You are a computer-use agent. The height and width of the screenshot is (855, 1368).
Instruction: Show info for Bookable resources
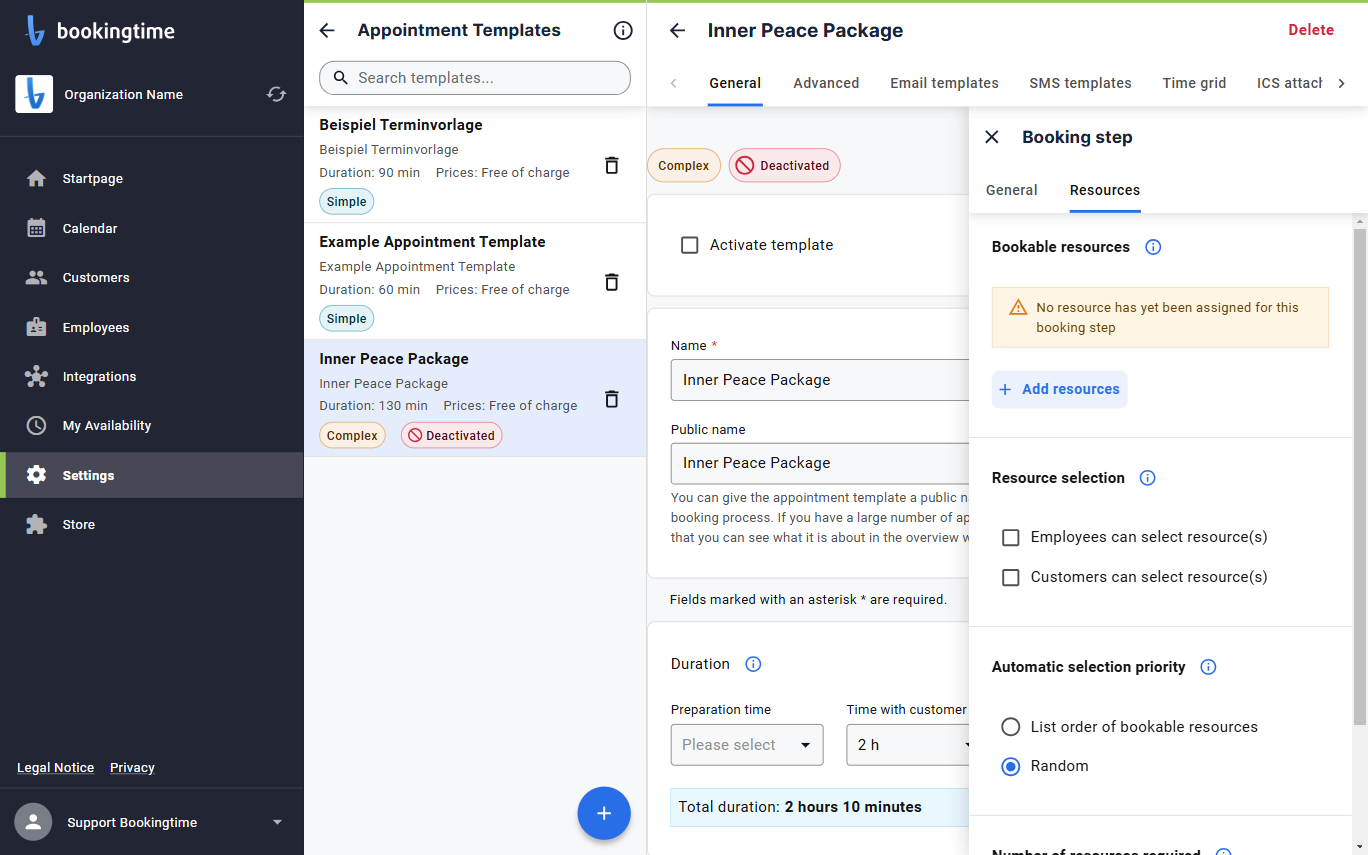[x=1153, y=247]
